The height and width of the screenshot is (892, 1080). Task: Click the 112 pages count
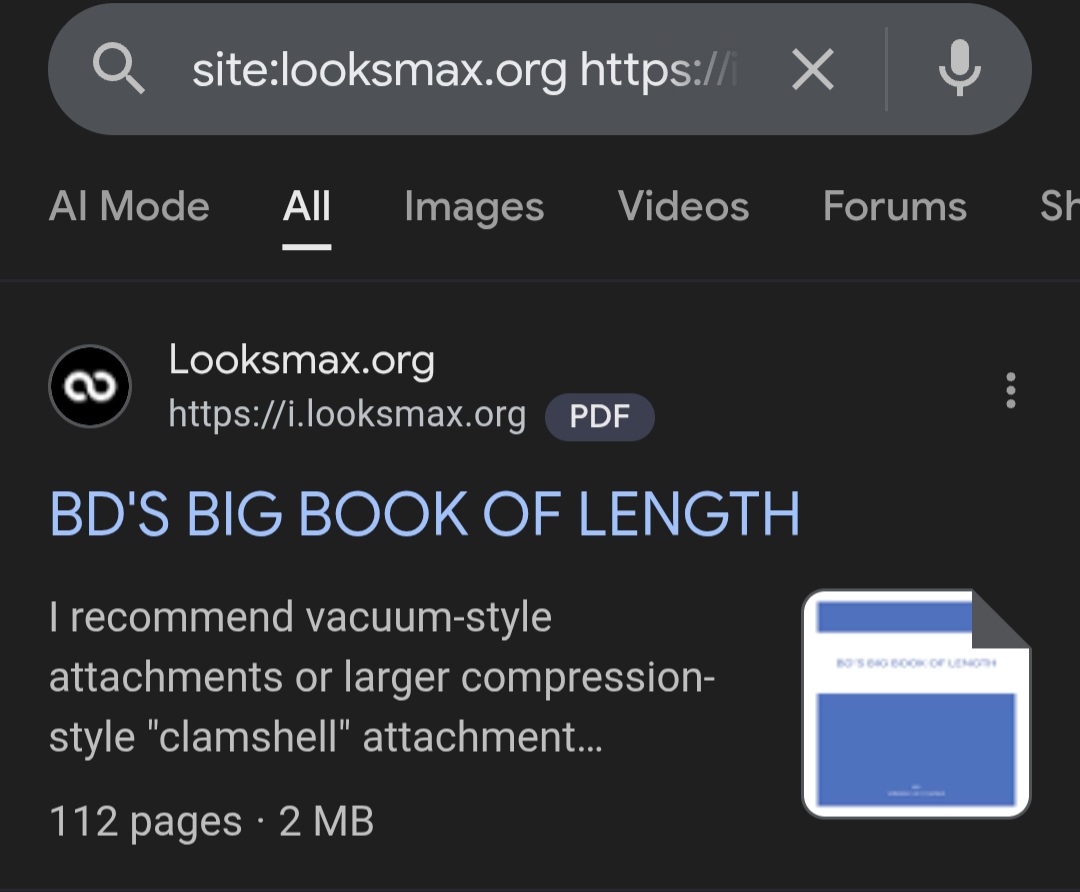click(x=145, y=822)
